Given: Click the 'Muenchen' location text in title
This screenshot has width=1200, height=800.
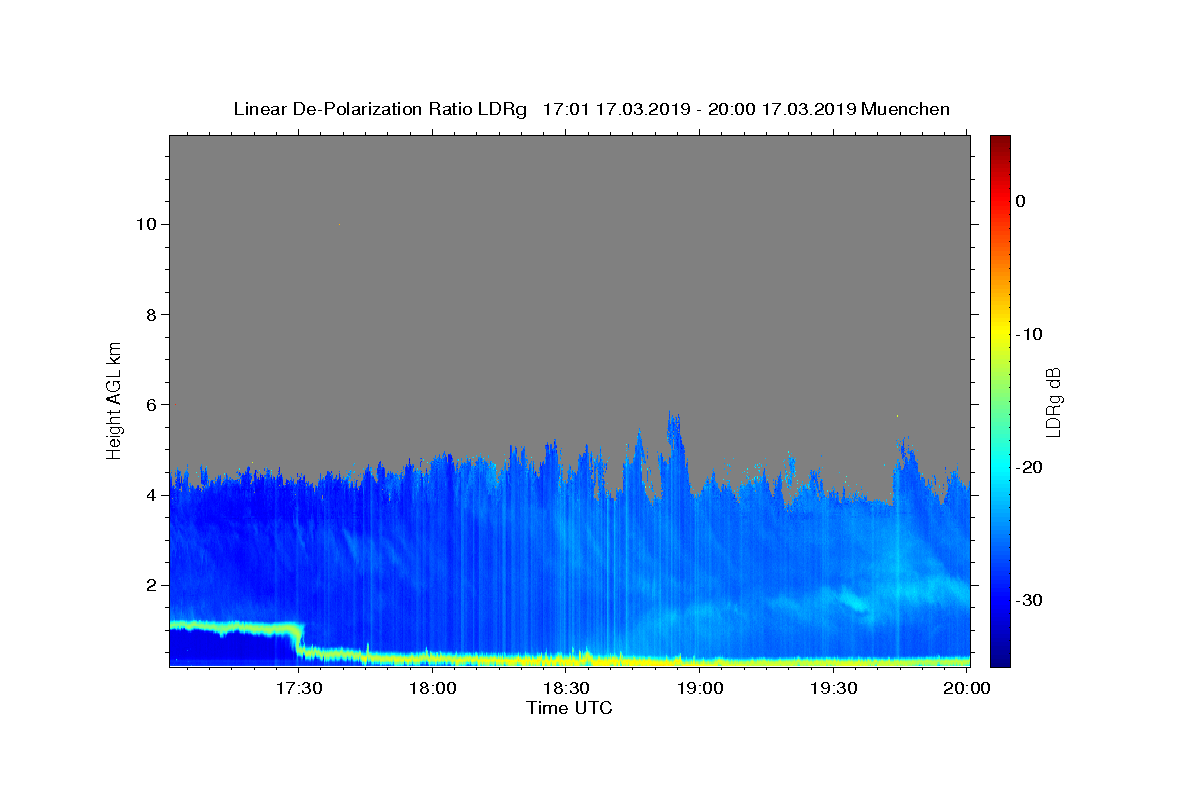Looking at the screenshot, I should pyautogui.click(x=905, y=109).
